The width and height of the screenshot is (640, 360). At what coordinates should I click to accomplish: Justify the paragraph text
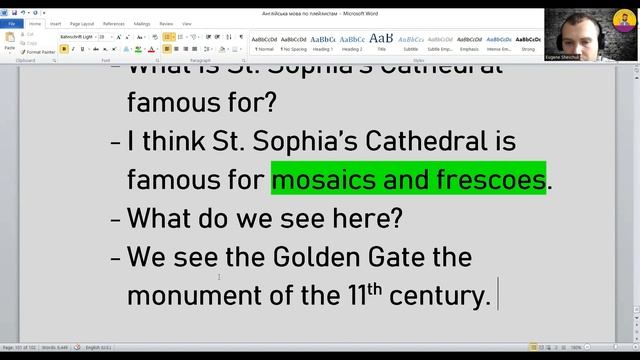coord(195,49)
